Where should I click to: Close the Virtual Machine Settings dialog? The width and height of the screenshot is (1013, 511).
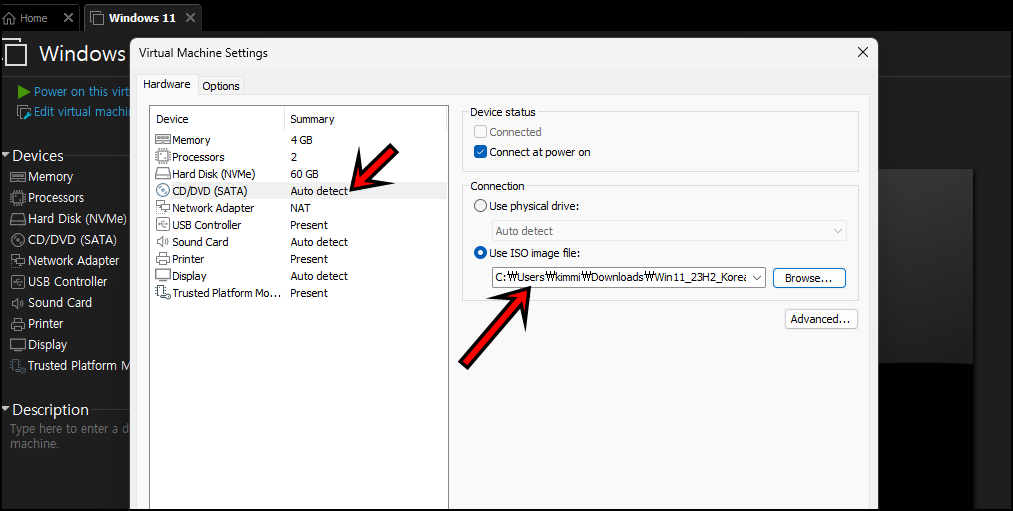coord(862,52)
